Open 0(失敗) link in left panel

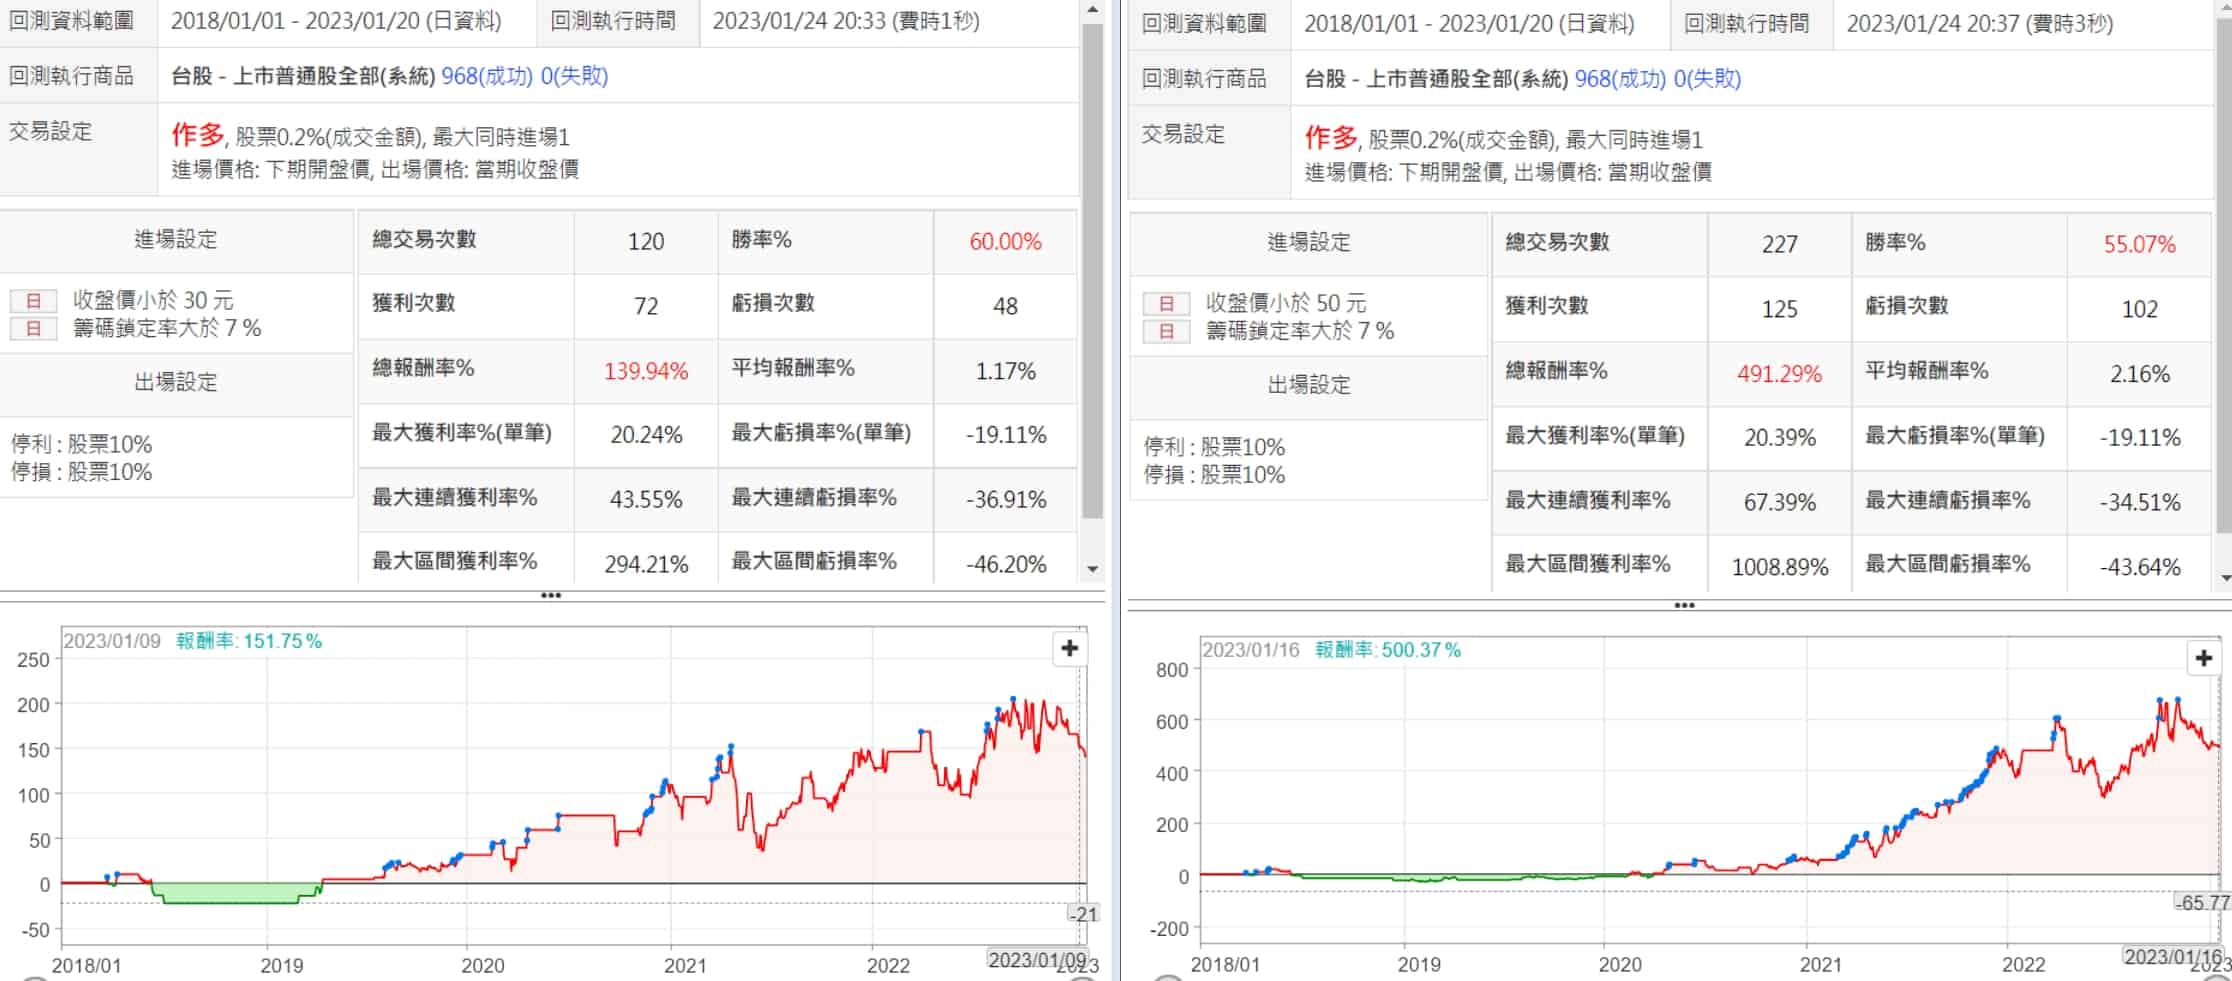[x=574, y=76]
